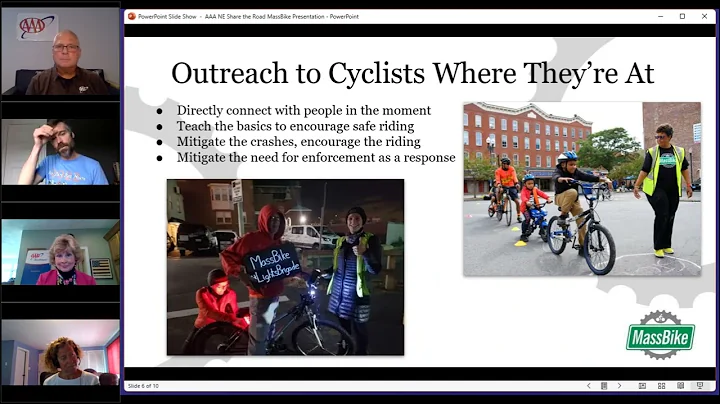Click the nighttime Lights Brigade photo

285,267
